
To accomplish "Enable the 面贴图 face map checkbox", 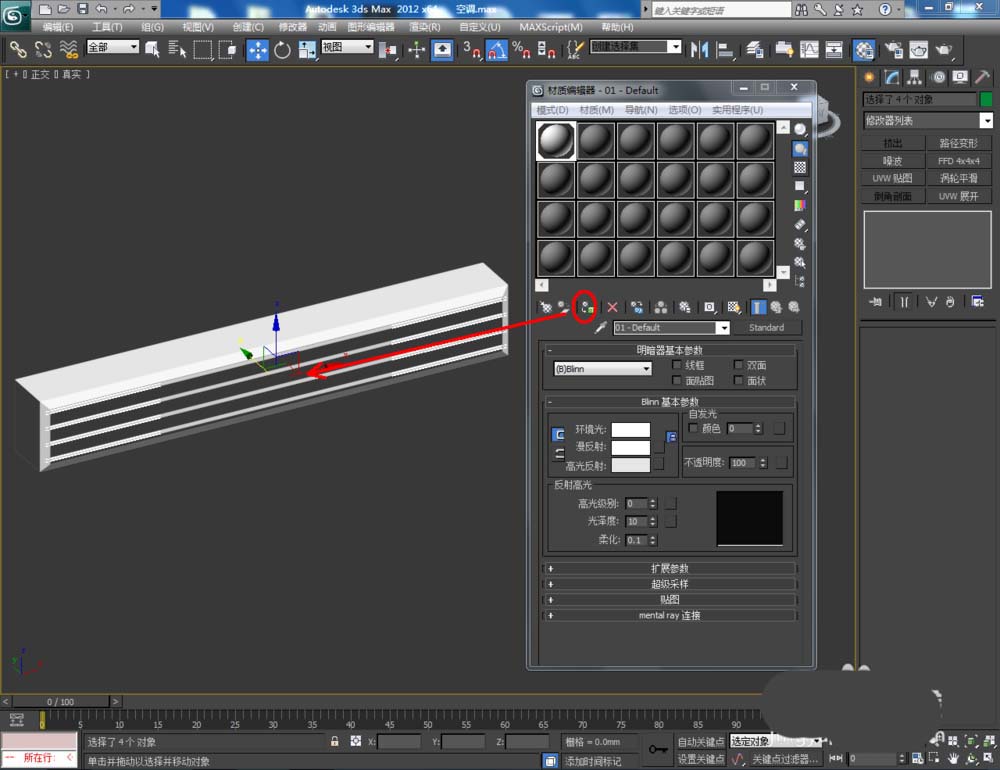I will pyautogui.click(x=677, y=380).
